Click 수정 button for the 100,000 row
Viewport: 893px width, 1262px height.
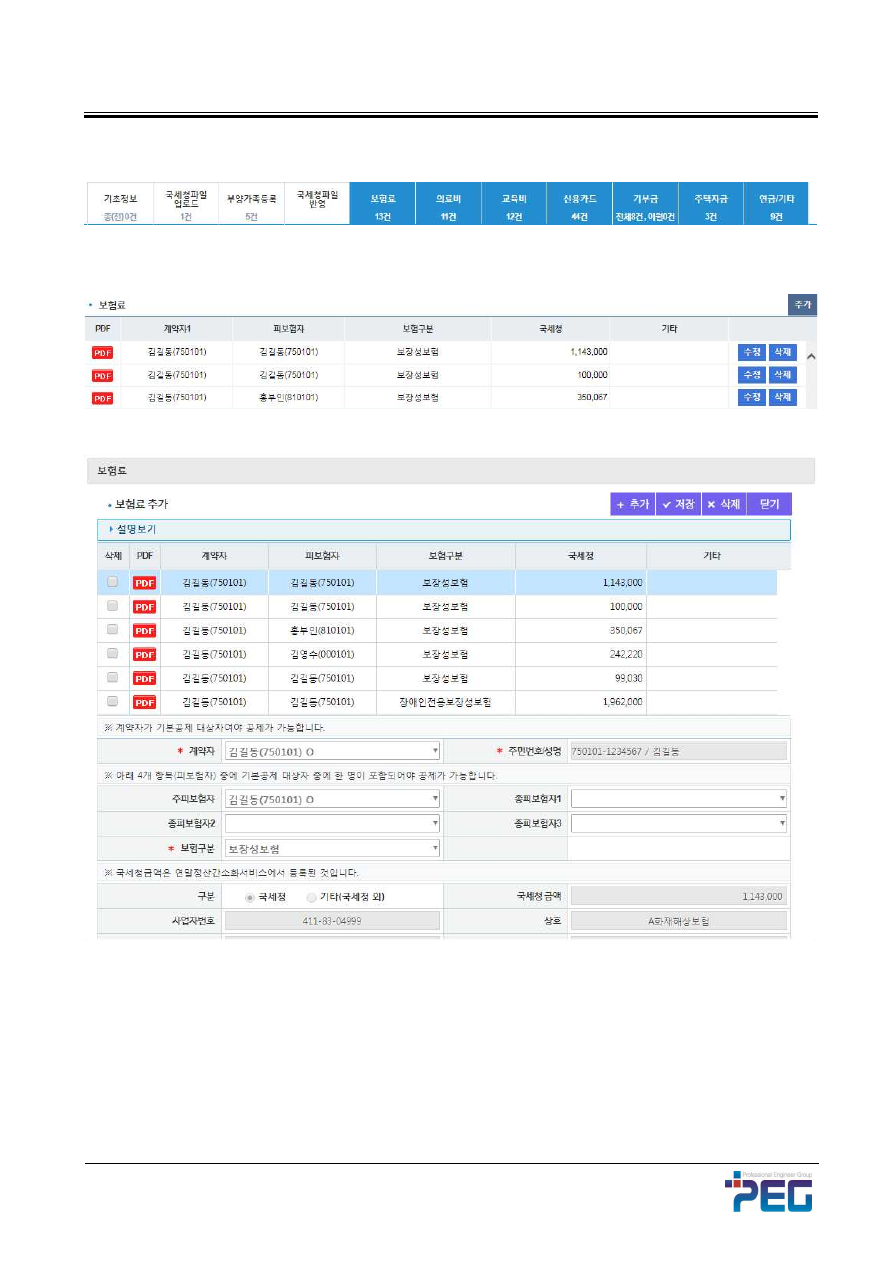coord(750,375)
